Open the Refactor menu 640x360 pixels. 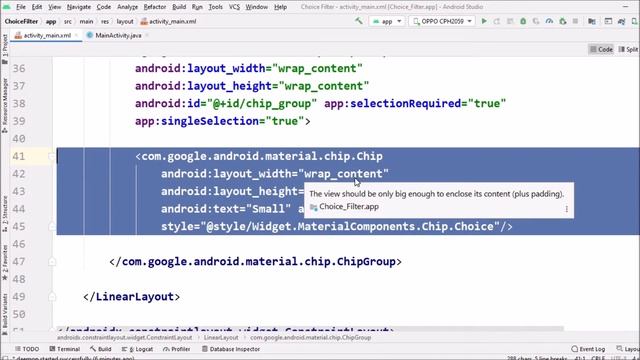155,7
